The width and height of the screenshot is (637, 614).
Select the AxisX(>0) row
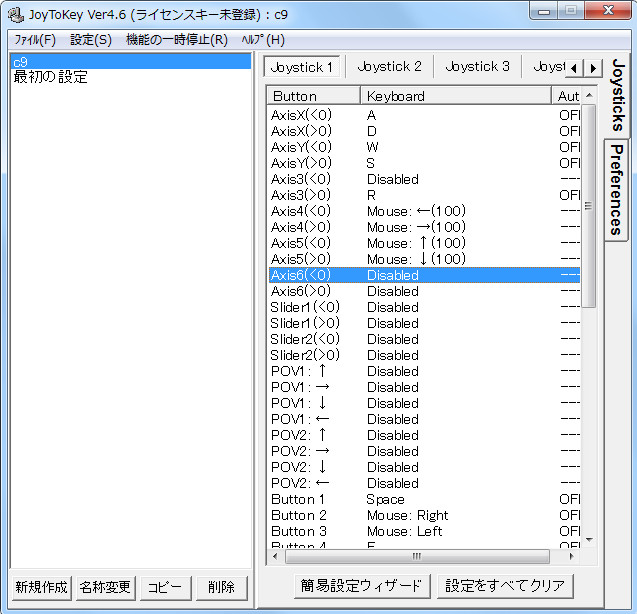coord(425,131)
